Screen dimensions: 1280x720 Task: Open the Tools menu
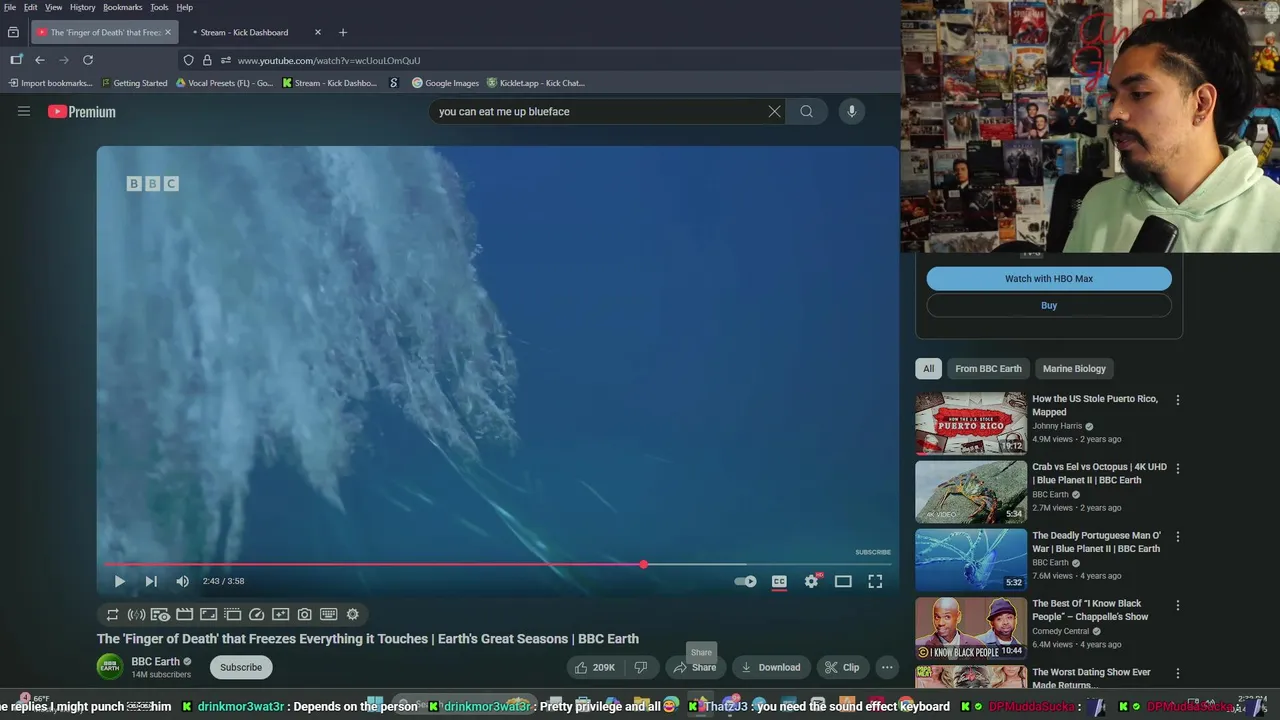[159, 7]
